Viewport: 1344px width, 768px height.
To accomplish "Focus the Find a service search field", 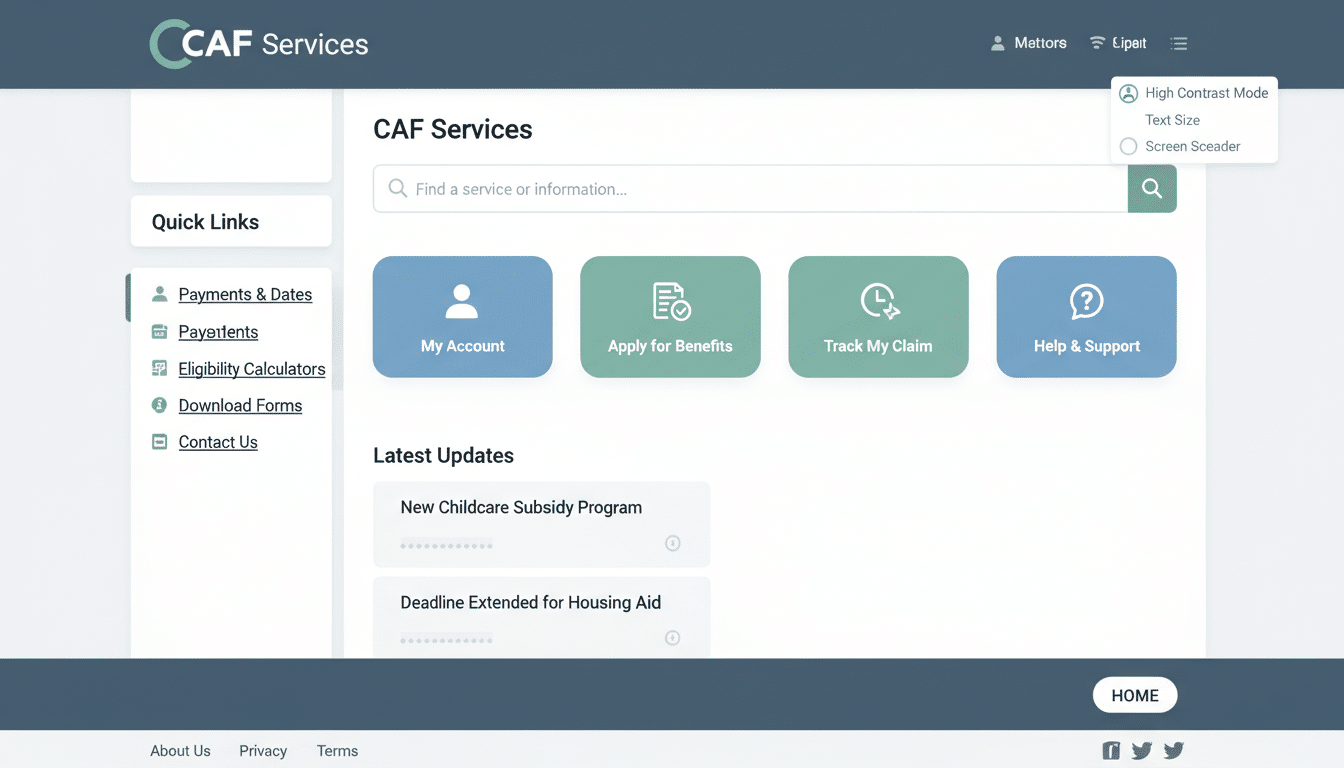I will [750, 189].
